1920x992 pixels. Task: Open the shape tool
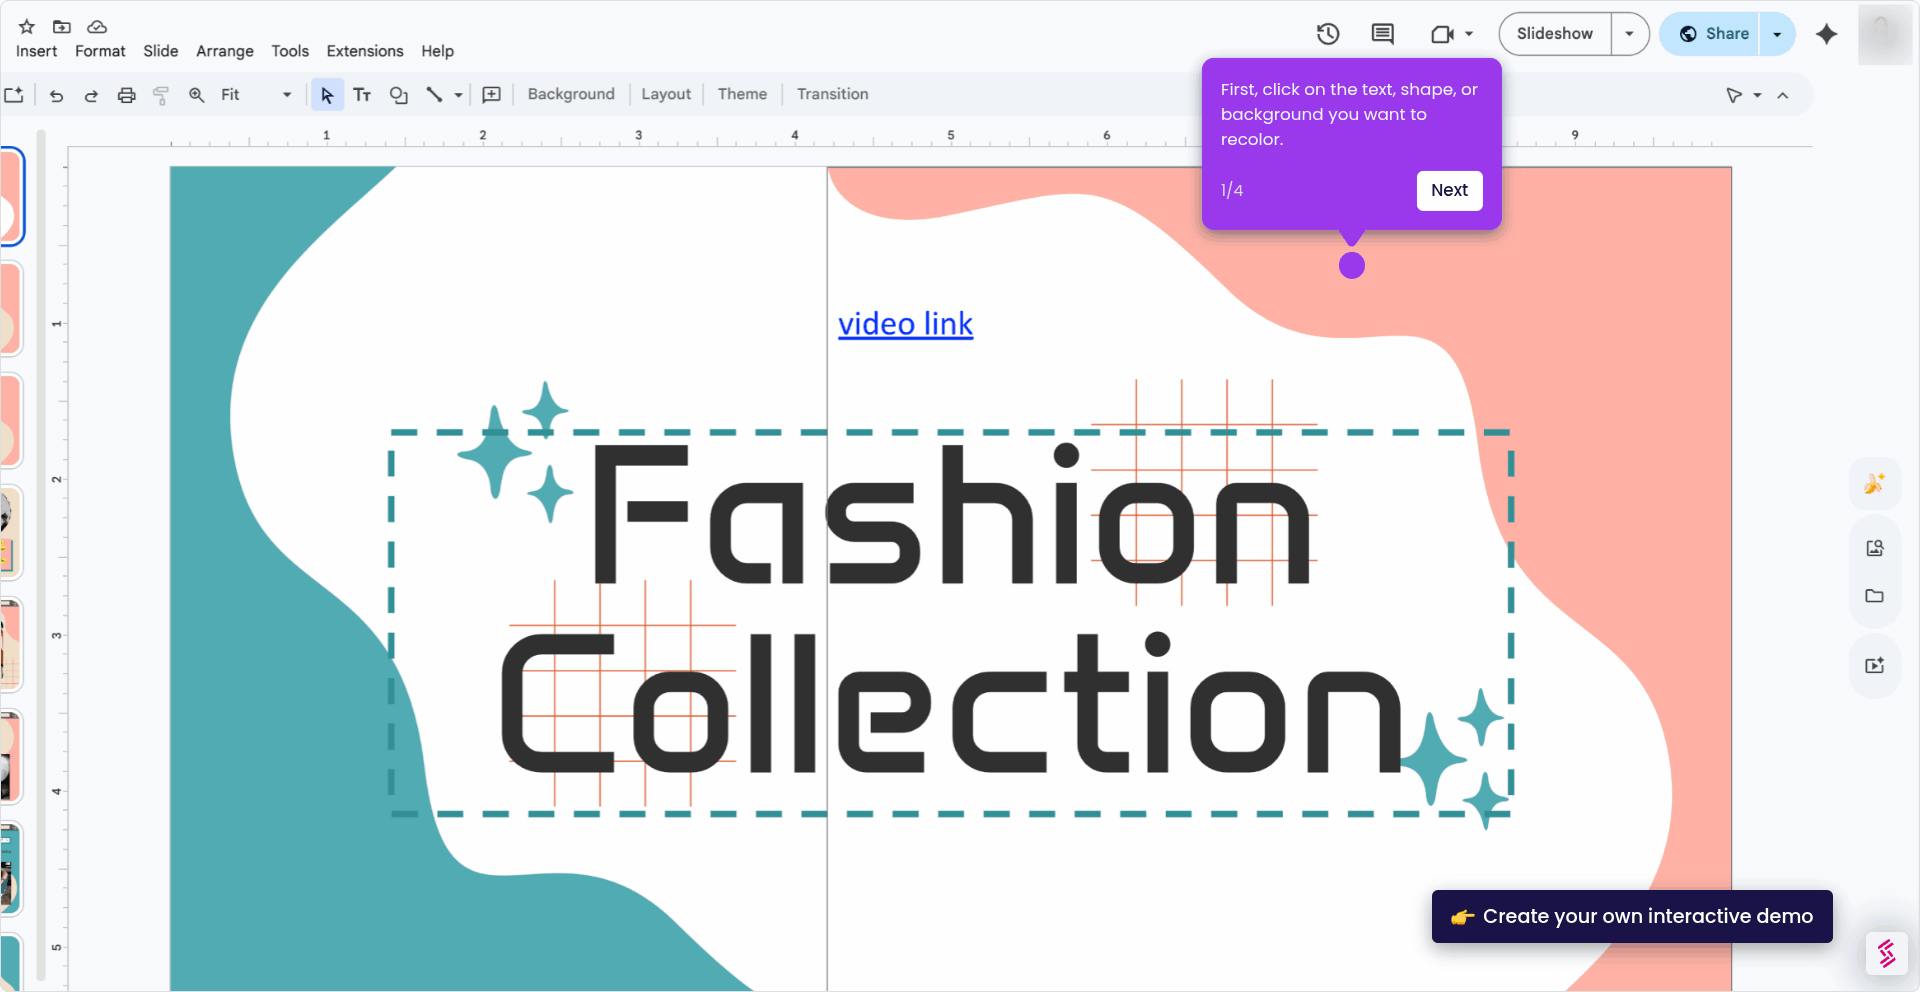(399, 95)
